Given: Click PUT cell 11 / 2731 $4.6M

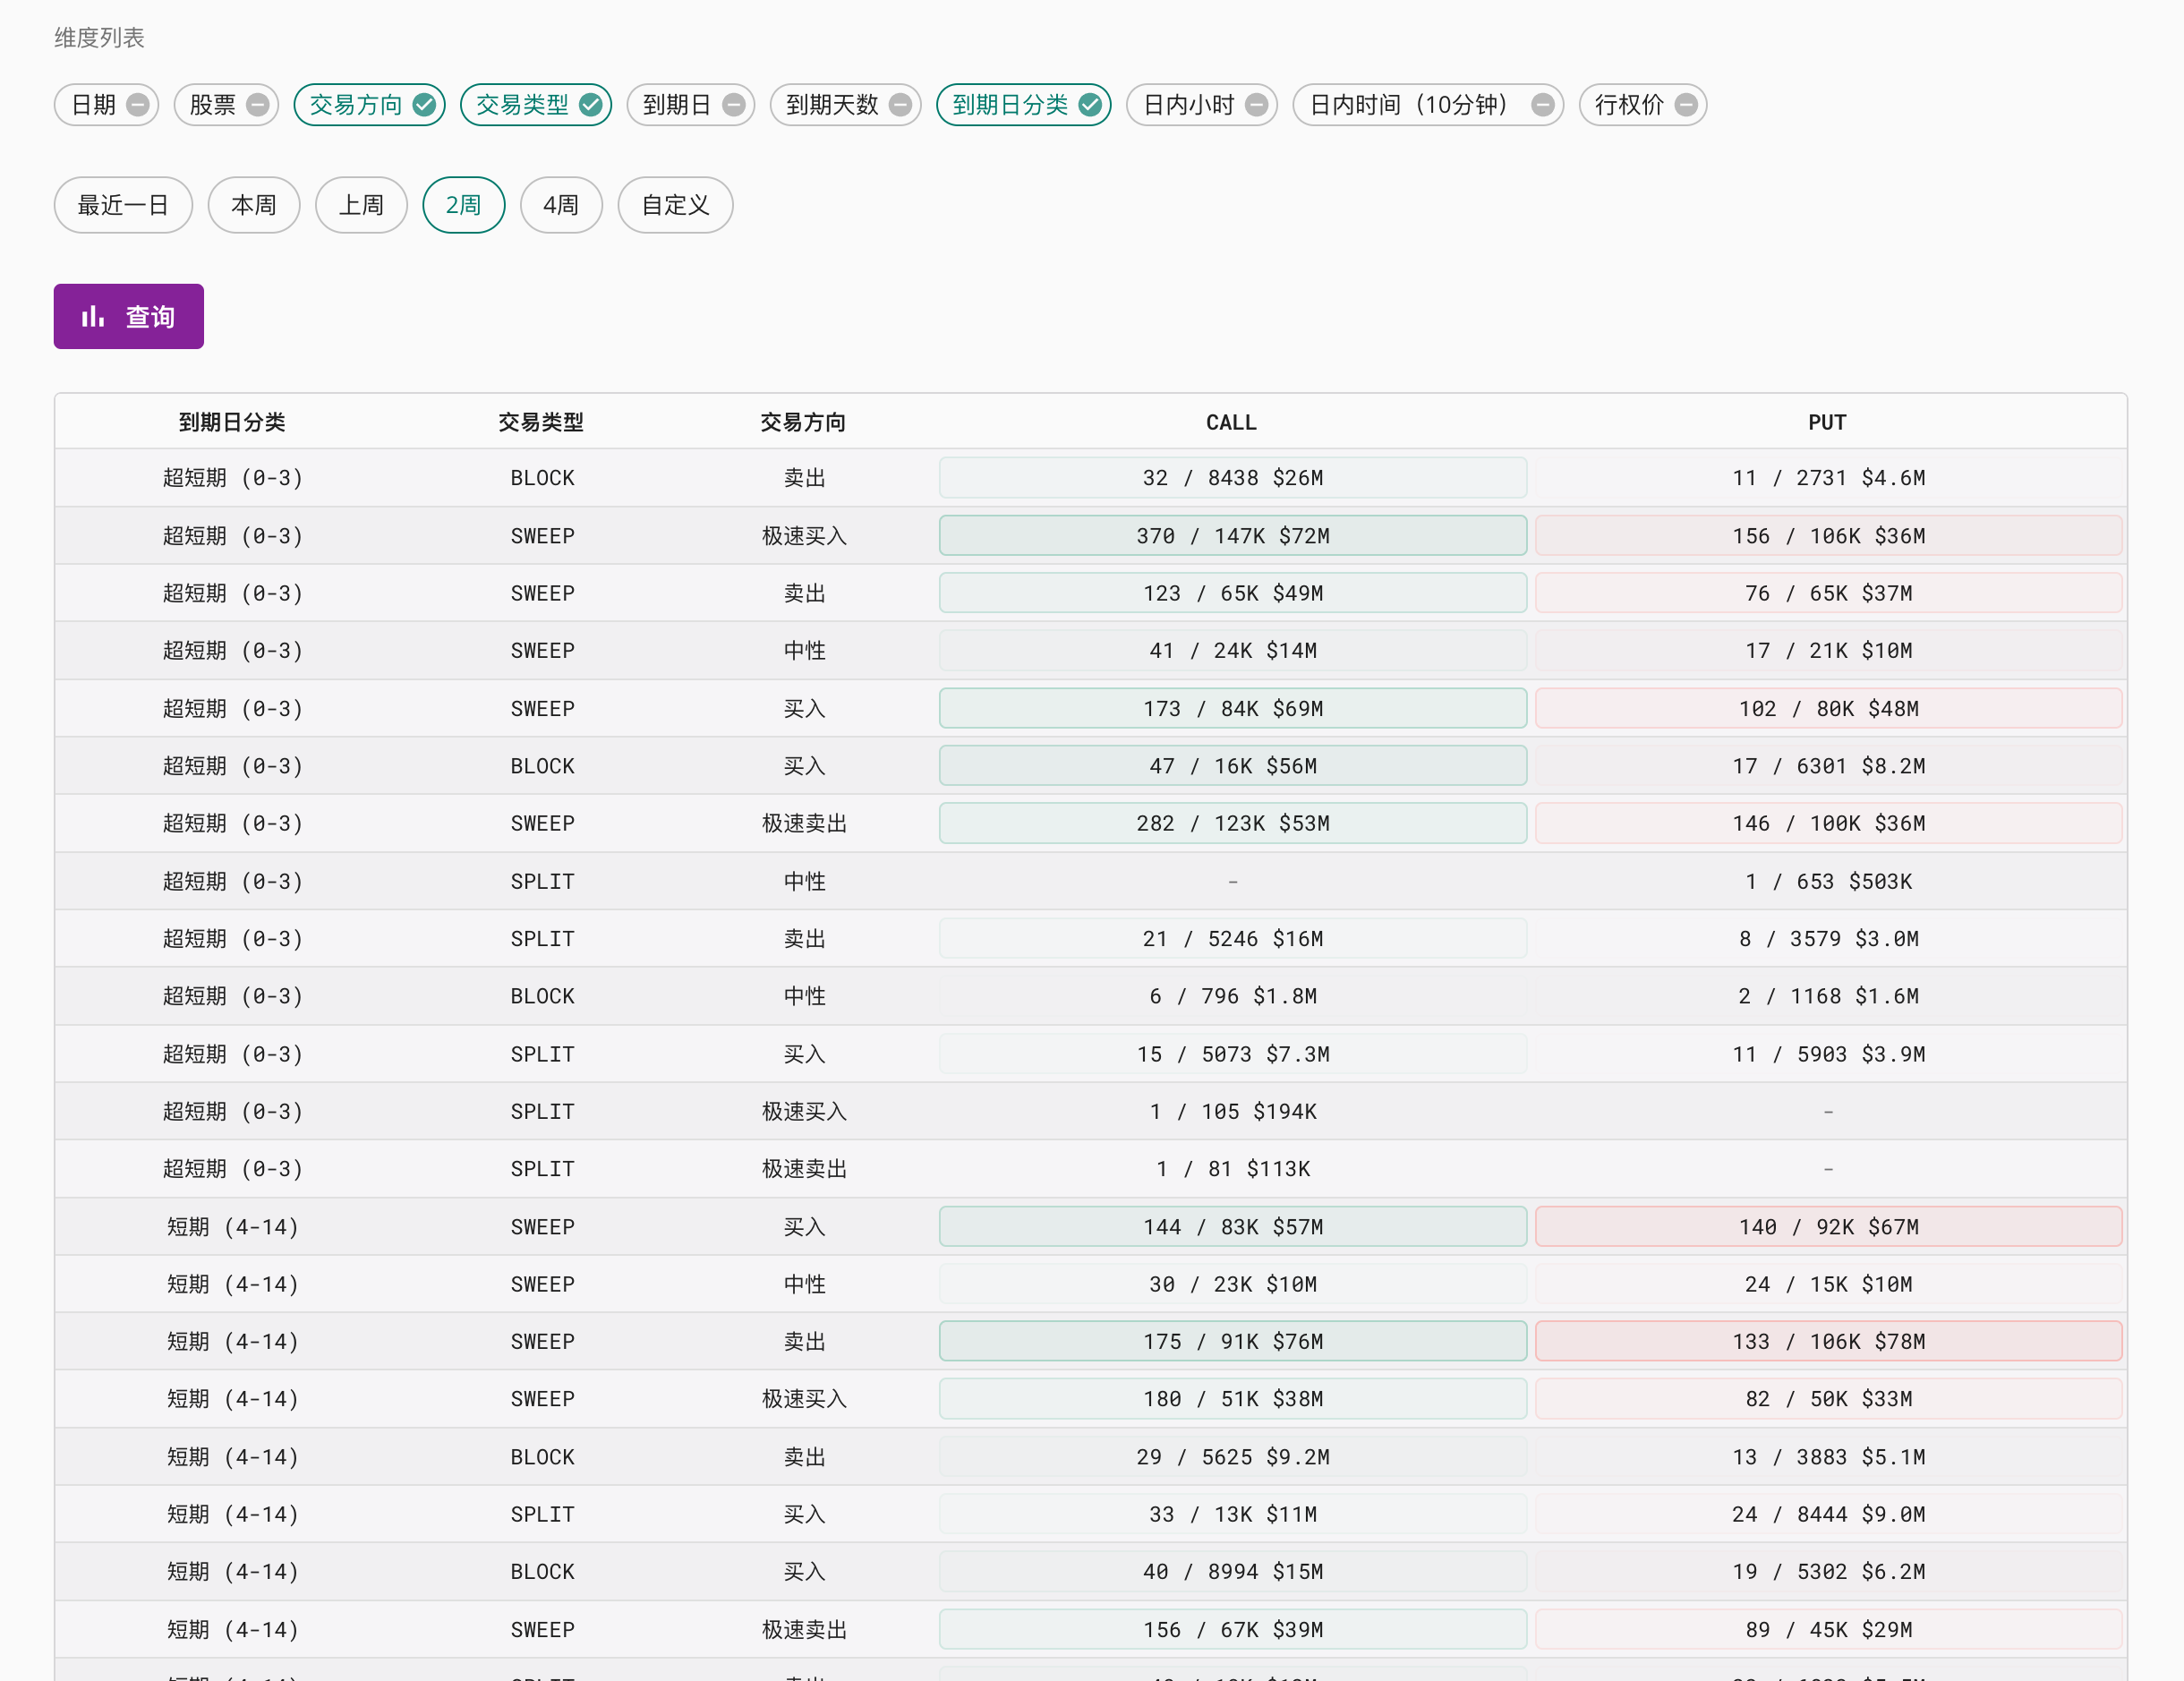Looking at the screenshot, I should pyautogui.click(x=1829, y=477).
